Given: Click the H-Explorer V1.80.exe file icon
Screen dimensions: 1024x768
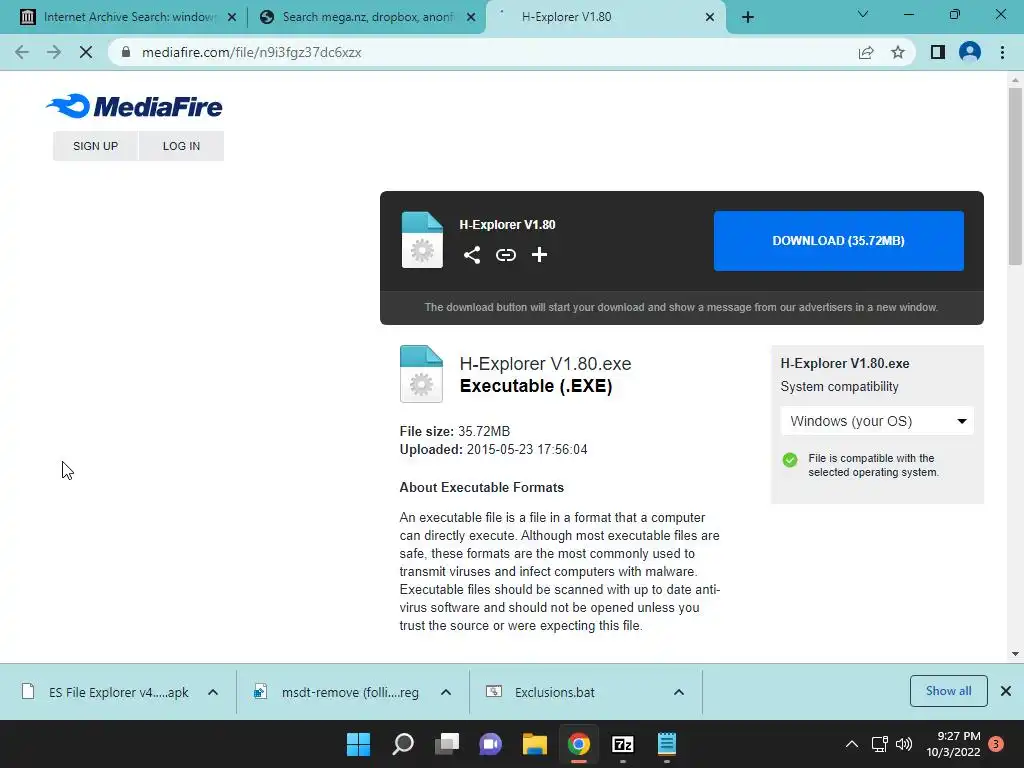Looking at the screenshot, I should pos(421,374).
